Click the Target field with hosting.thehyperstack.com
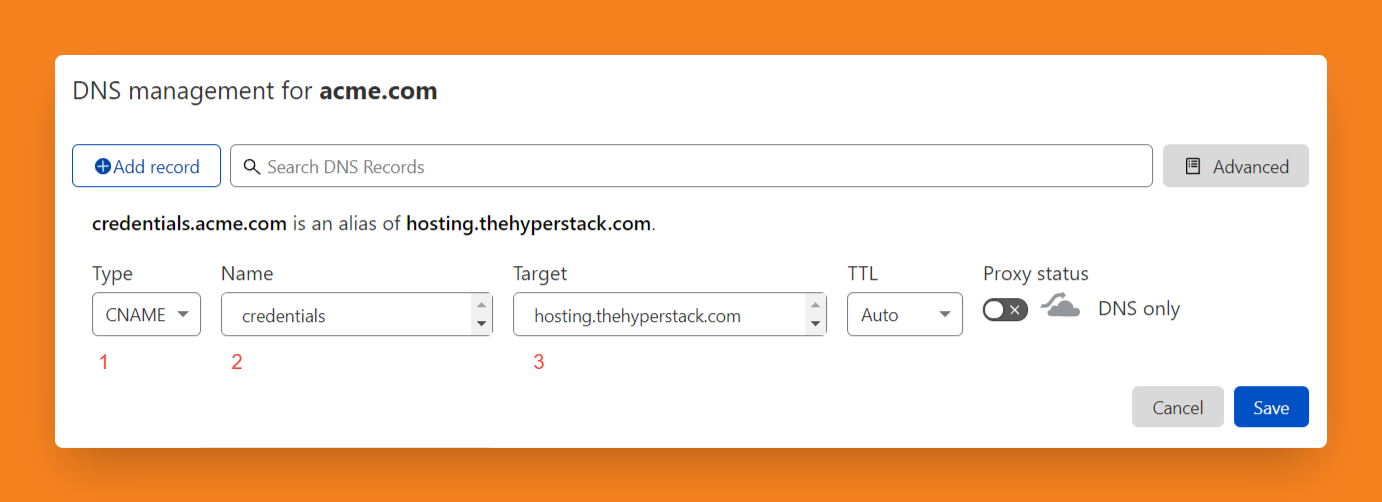This screenshot has height=502, width=1382. 660,315
